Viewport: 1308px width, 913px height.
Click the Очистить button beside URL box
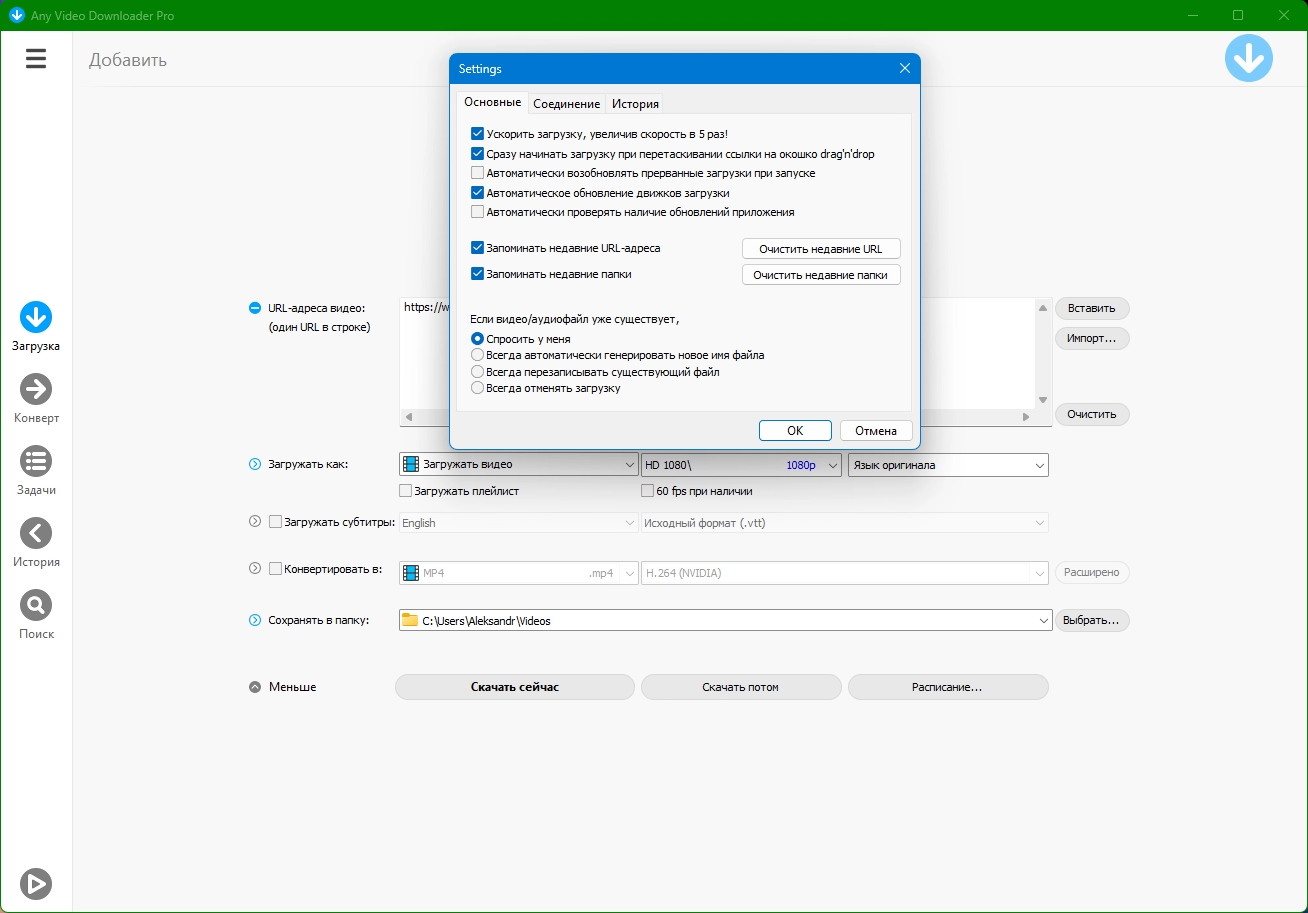click(x=1092, y=414)
